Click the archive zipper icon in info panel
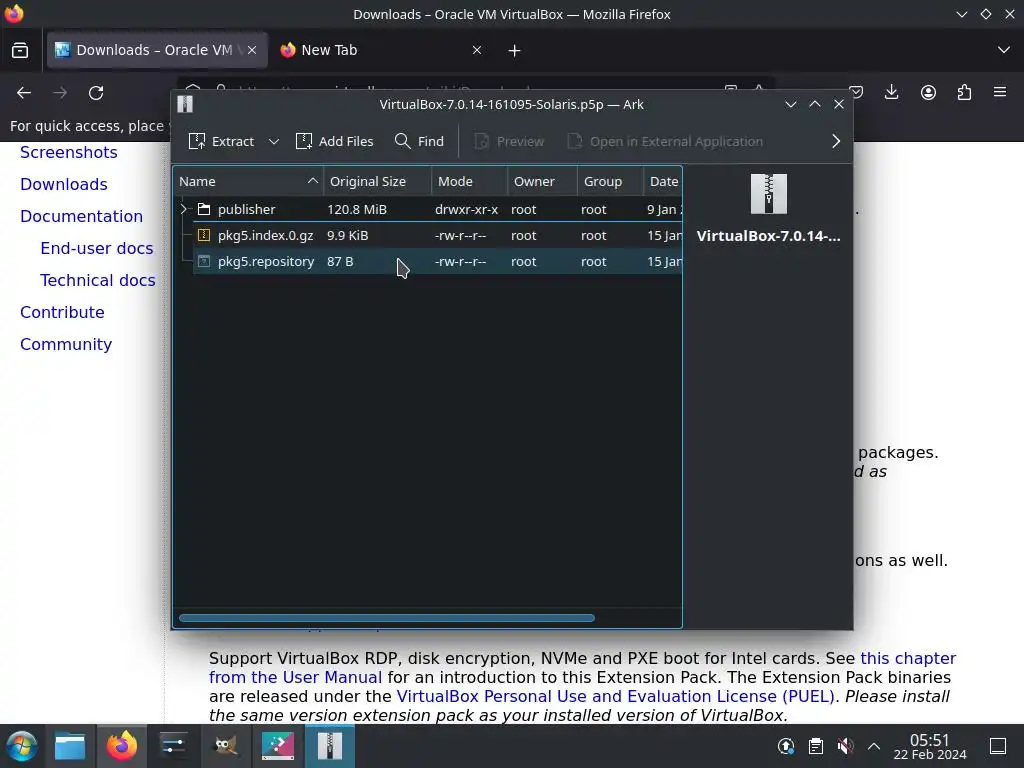1024x768 pixels. (769, 194)
